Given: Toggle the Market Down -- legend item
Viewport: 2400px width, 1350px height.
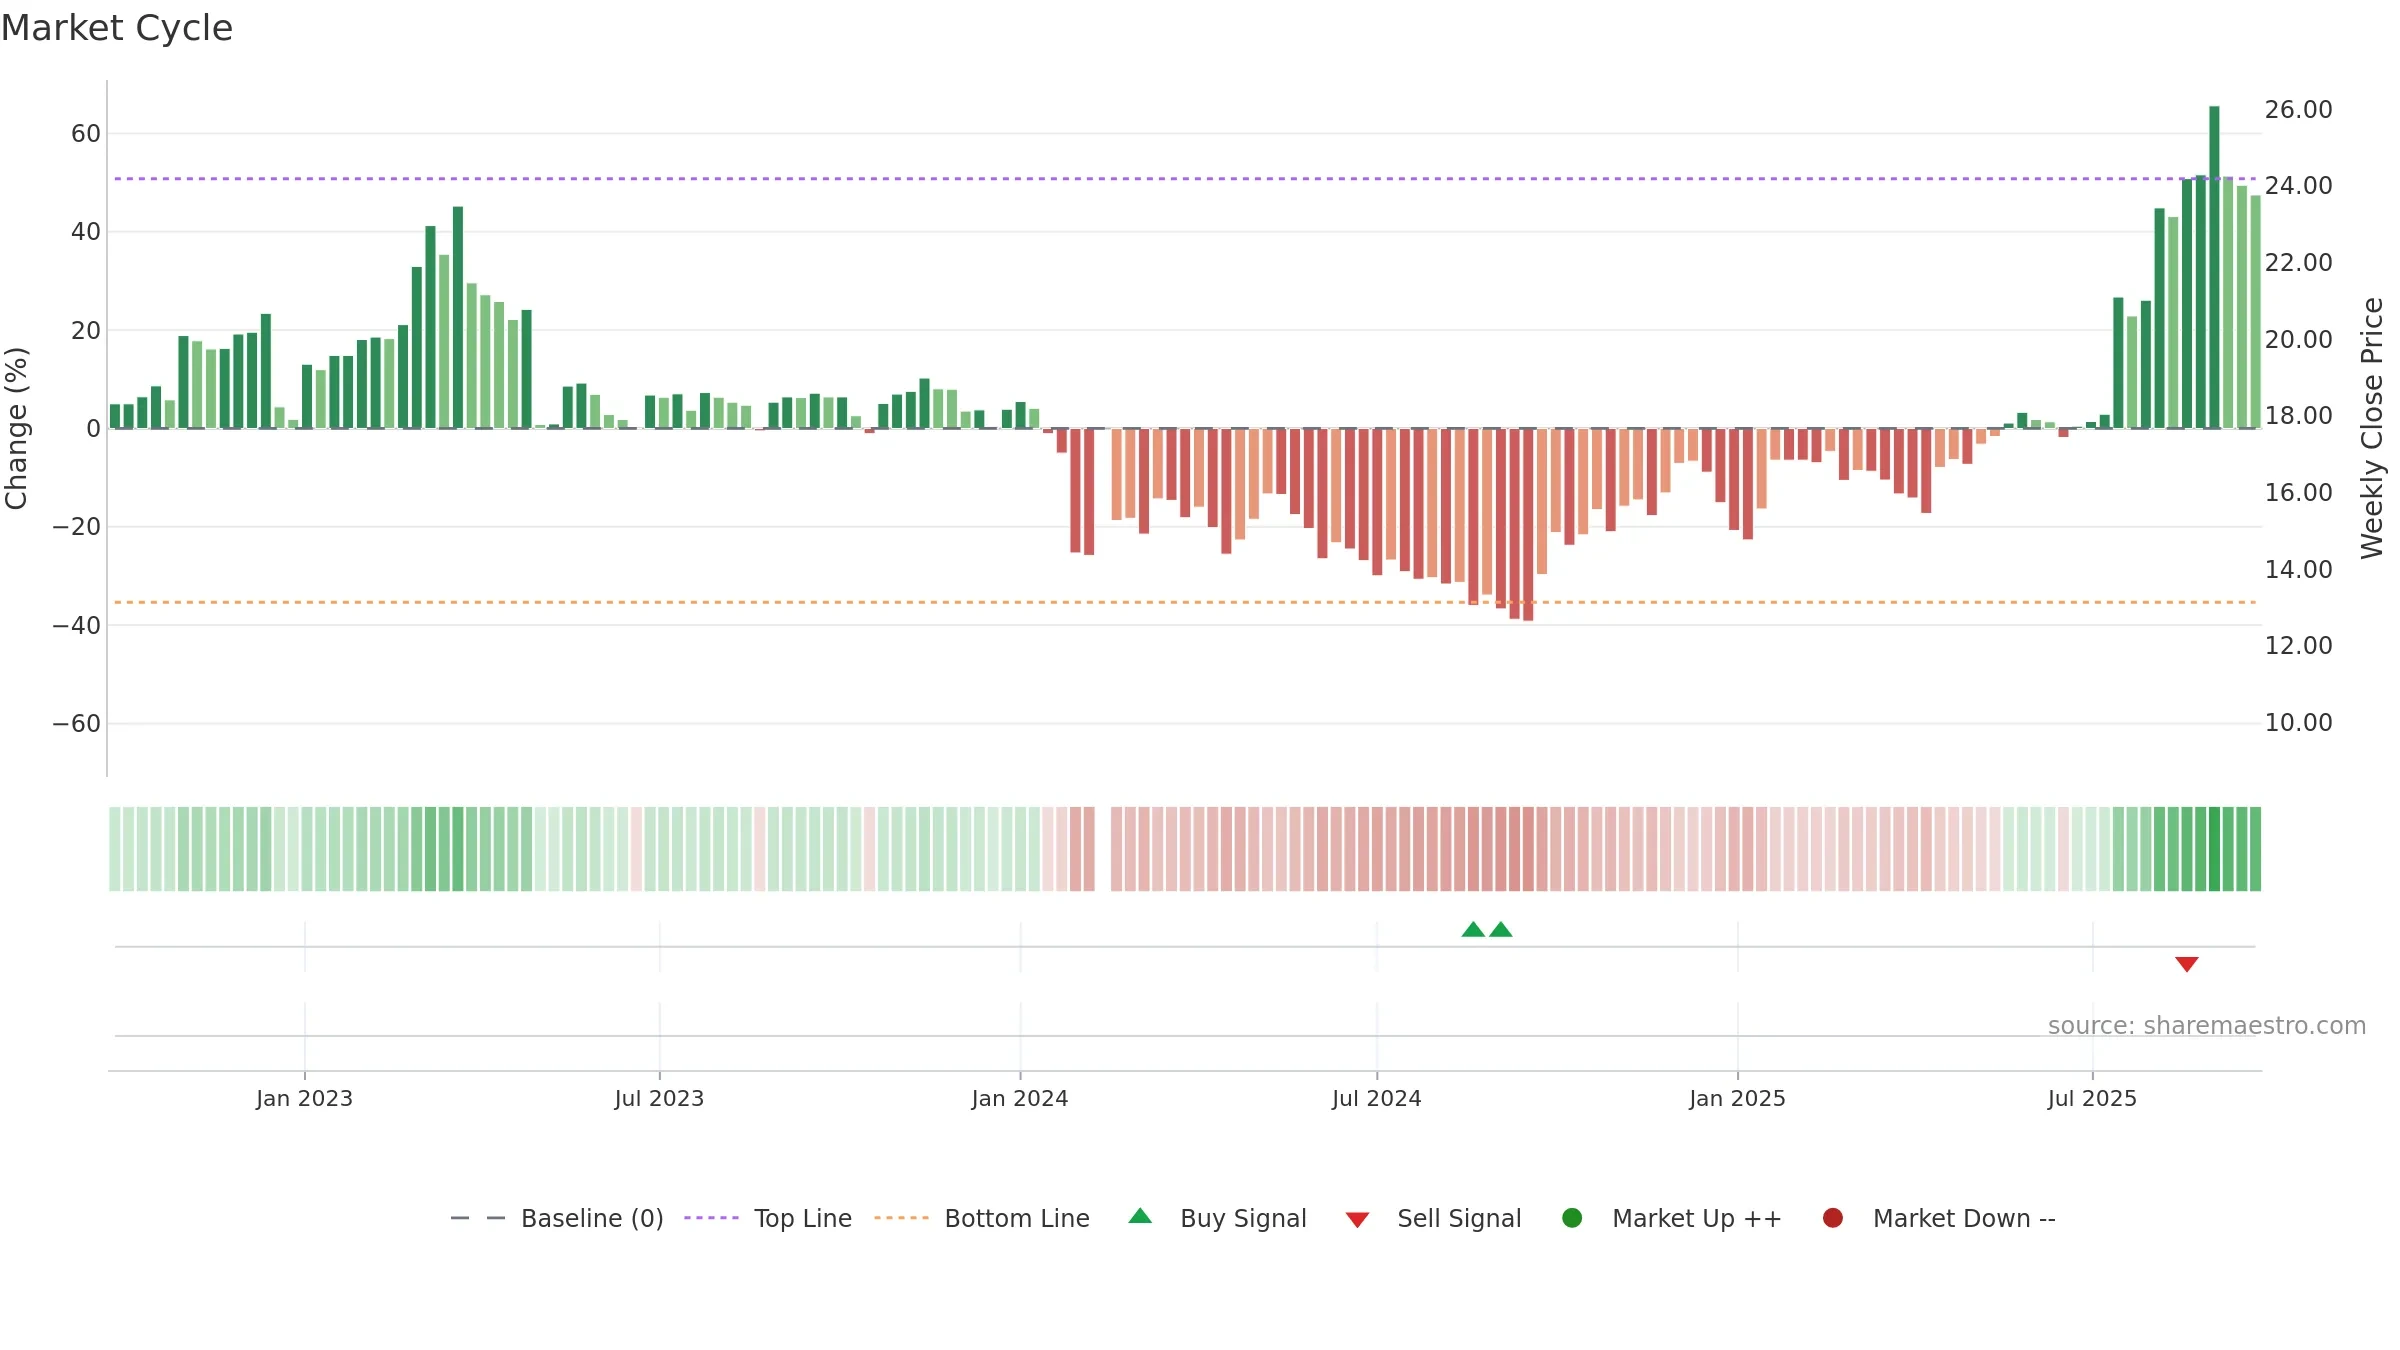Looking at the screenshot, I should point(1939,1218).
